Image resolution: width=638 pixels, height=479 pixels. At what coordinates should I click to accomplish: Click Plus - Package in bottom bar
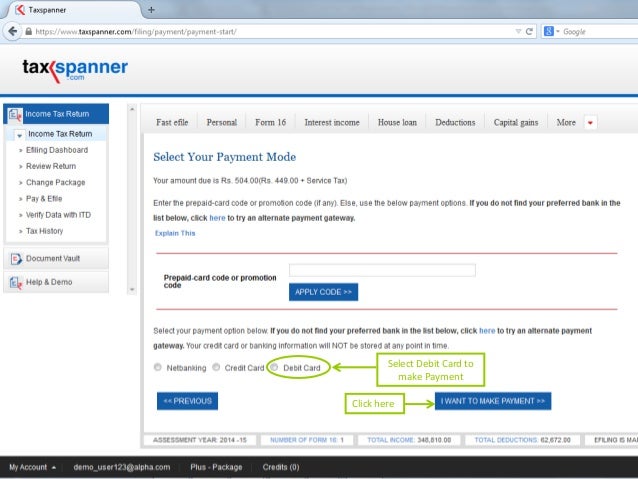[216, 467]
